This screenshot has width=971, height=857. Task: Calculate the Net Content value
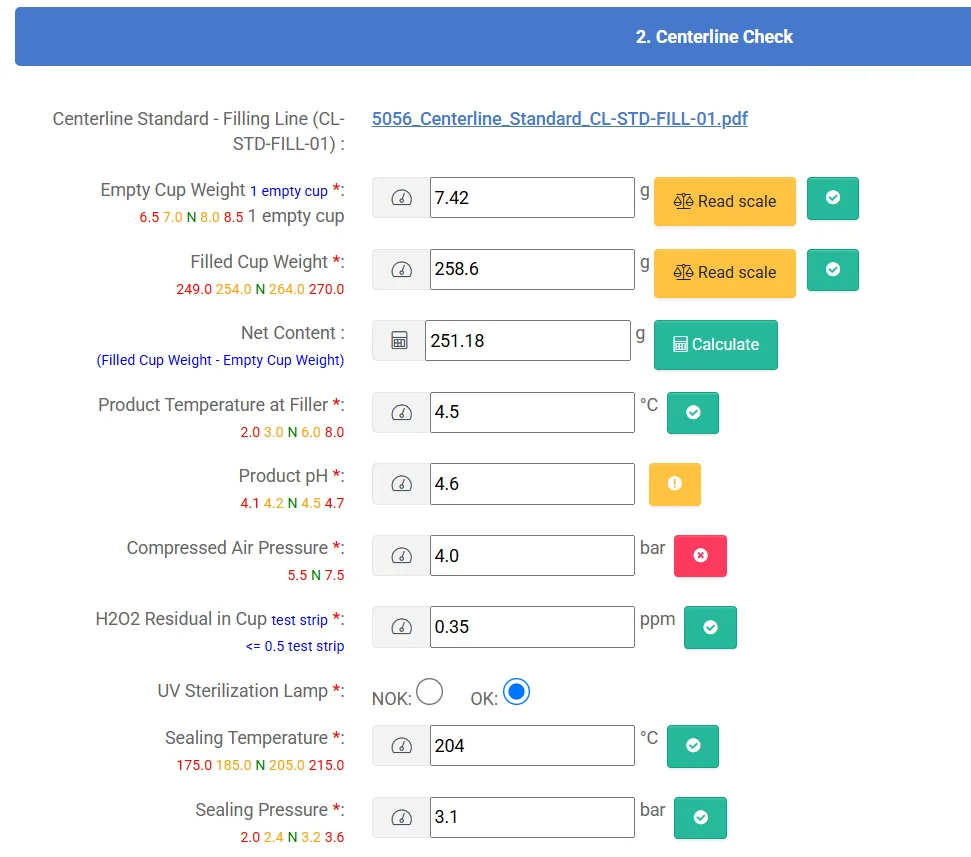point(715,344)
